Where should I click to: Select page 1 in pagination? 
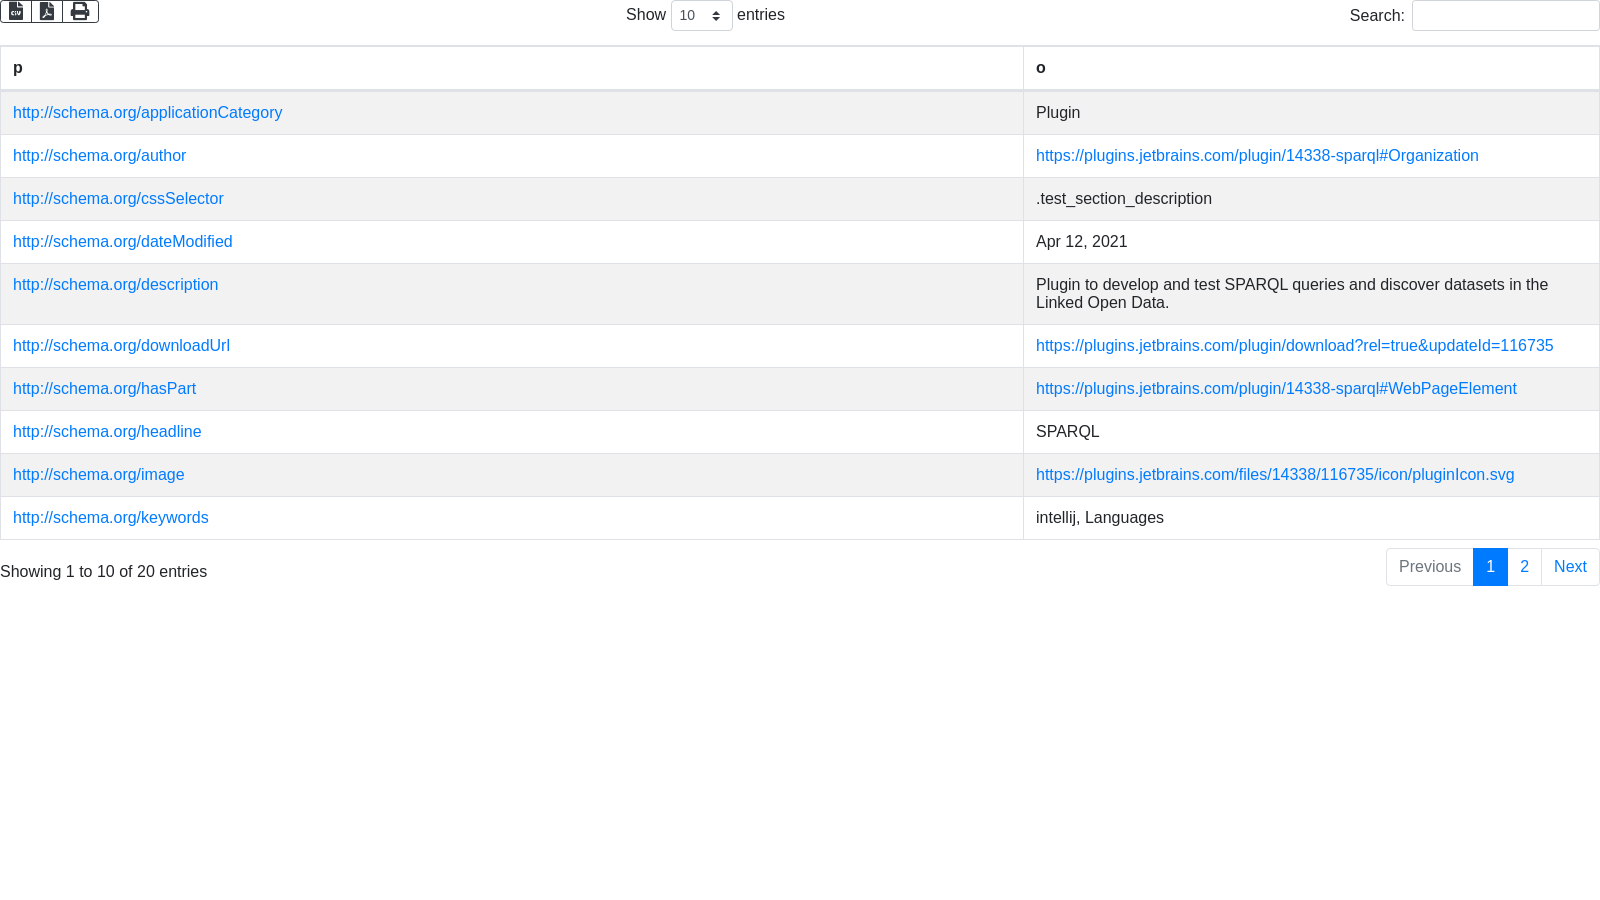(x=1490, y=567)
